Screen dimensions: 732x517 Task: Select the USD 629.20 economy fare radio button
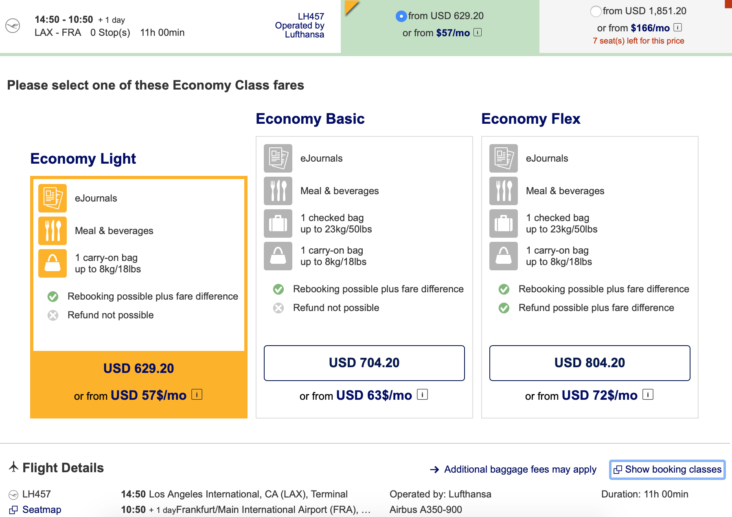click(401, 16)
